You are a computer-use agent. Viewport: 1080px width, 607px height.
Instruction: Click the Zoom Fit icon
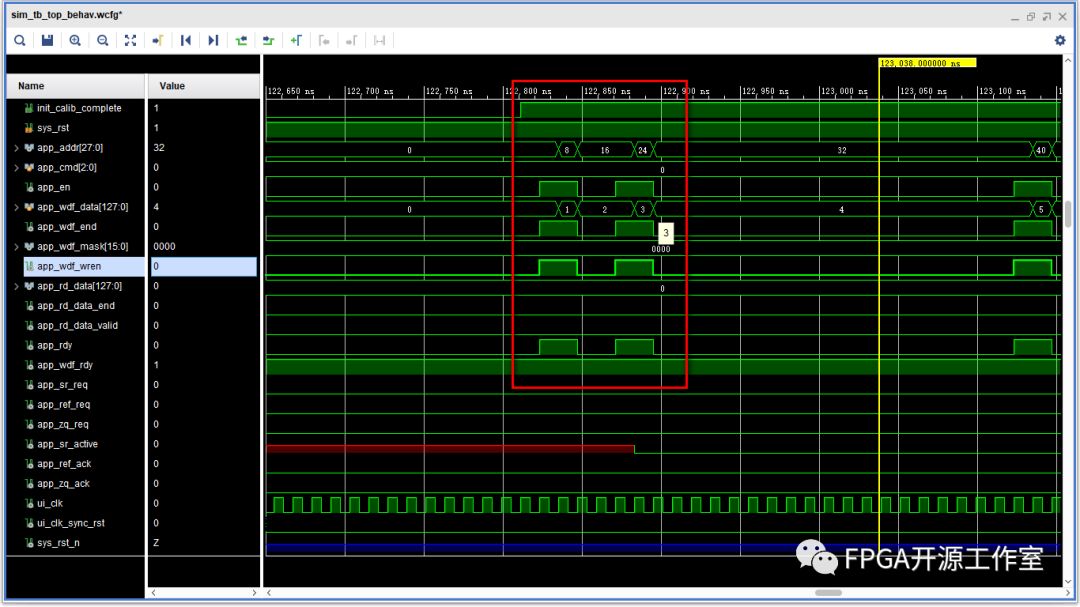coord(130,40)
